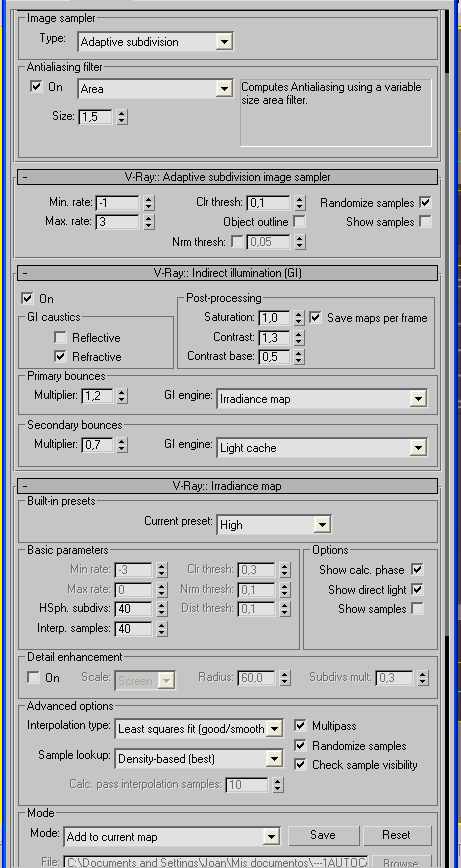Image resolution: width=461 pixels, height=868 pixels.
Task: Open the Primary bounces GI engine dropdown
Action: click(322, 399)
